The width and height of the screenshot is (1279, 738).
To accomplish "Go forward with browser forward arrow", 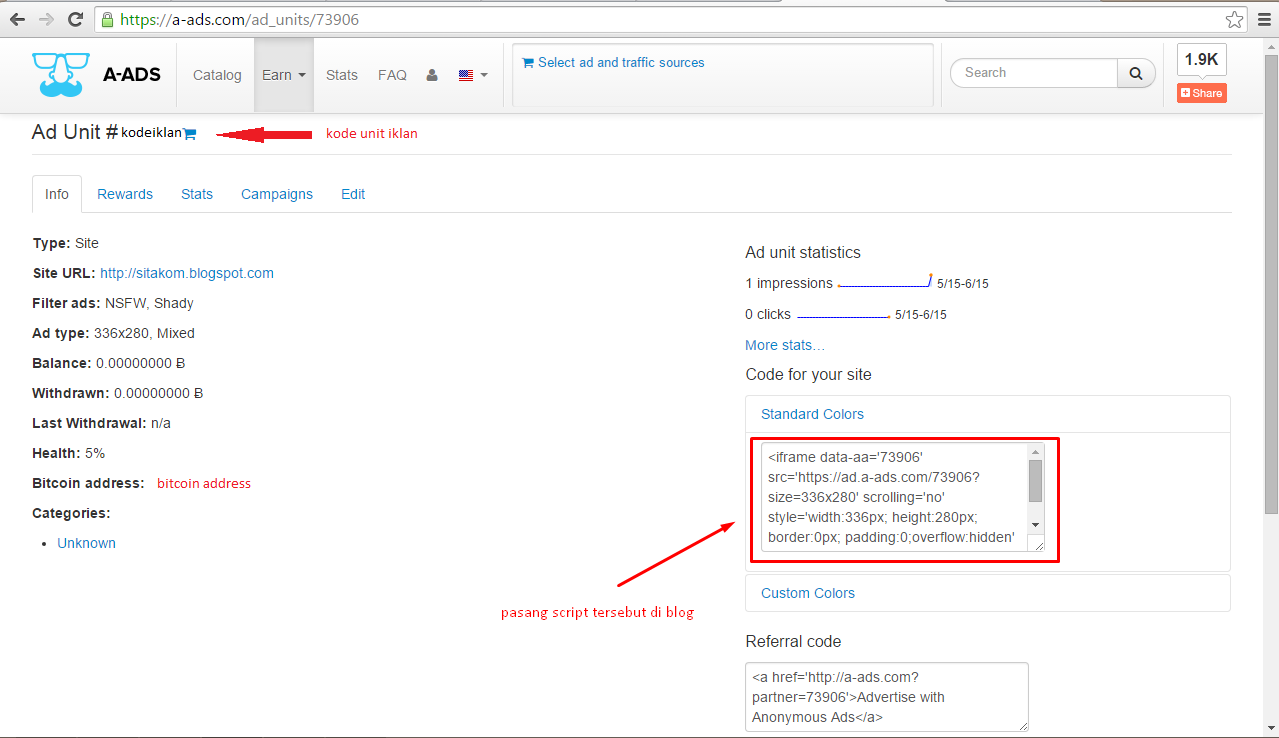I will click(x=46, y=19).
